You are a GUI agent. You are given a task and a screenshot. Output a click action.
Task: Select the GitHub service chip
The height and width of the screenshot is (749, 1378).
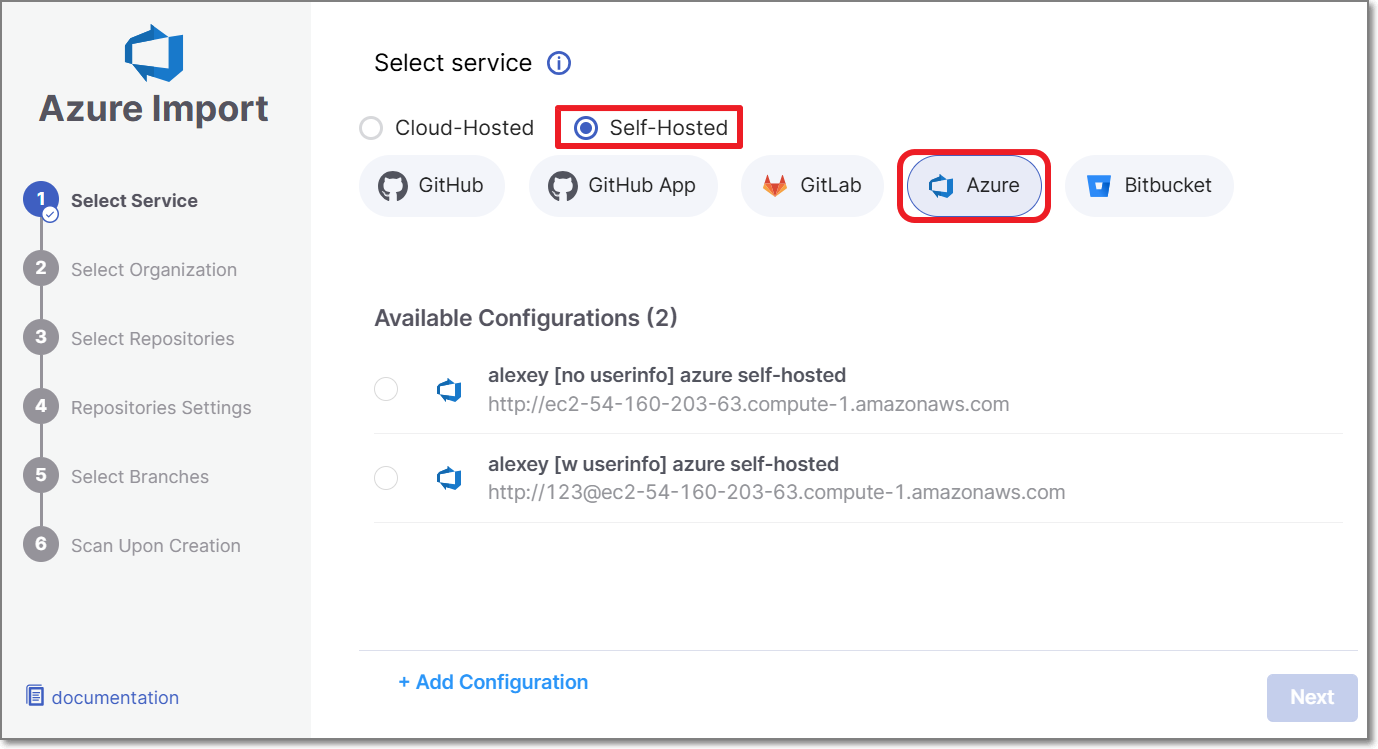(431, 186)
